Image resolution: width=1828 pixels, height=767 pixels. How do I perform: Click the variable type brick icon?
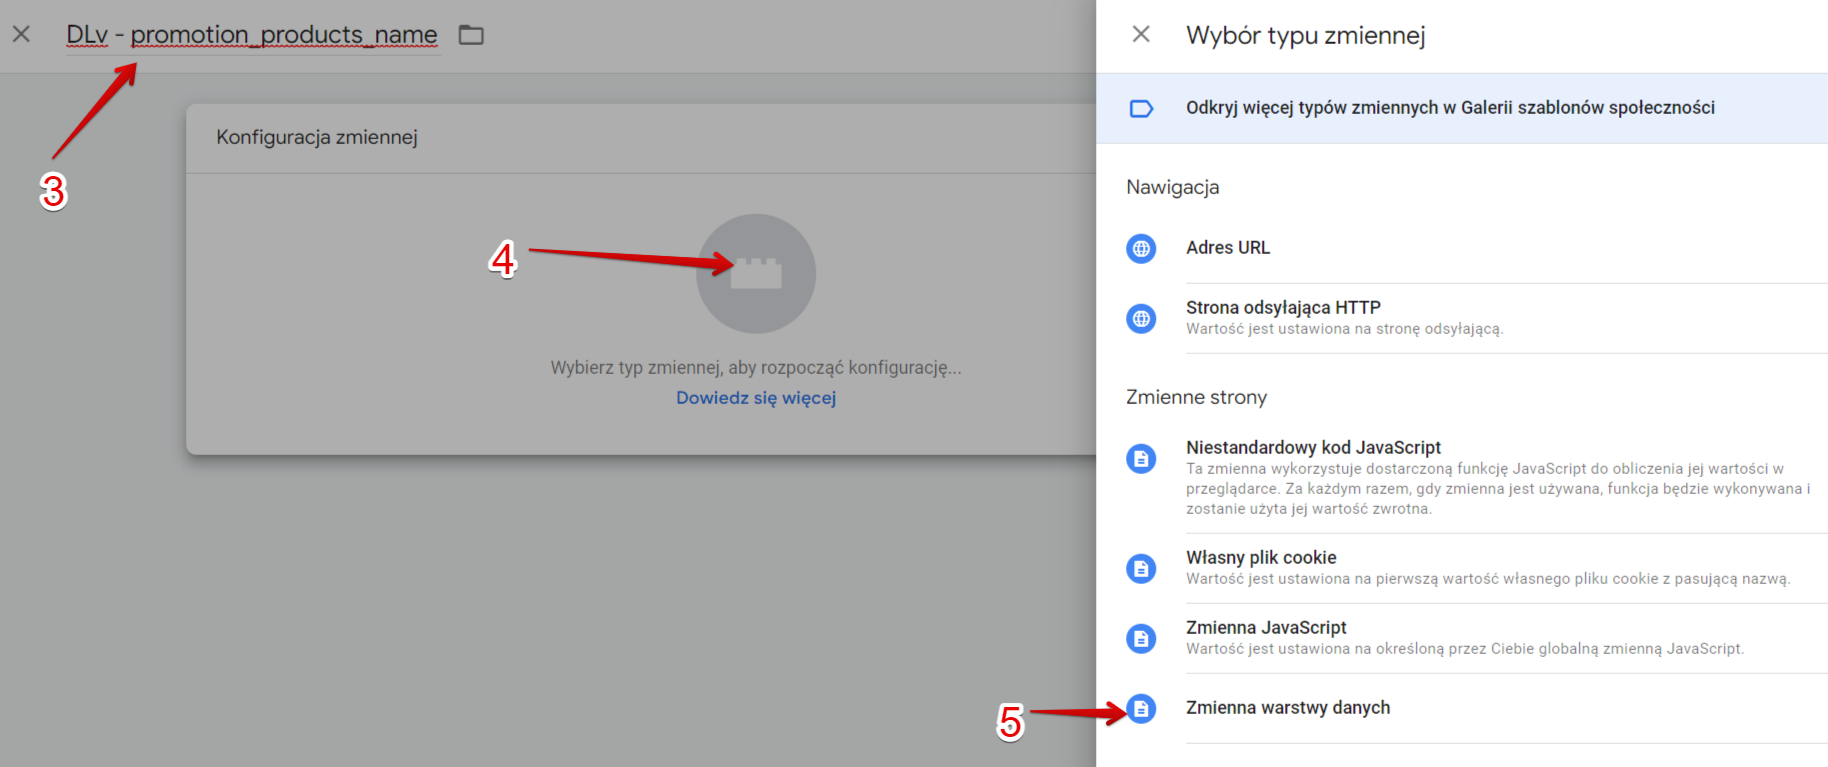point(756,273)
